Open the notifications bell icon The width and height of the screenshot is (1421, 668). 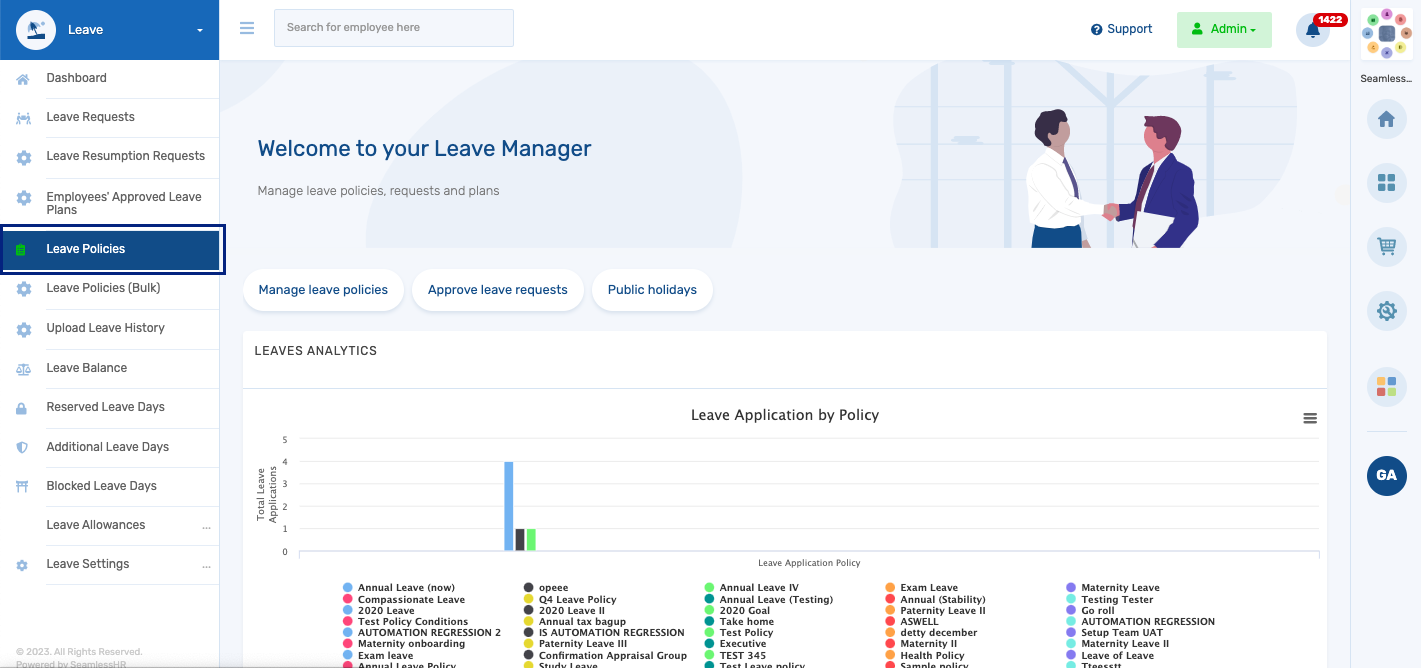pyautogui.click(x=1313, y=30)
